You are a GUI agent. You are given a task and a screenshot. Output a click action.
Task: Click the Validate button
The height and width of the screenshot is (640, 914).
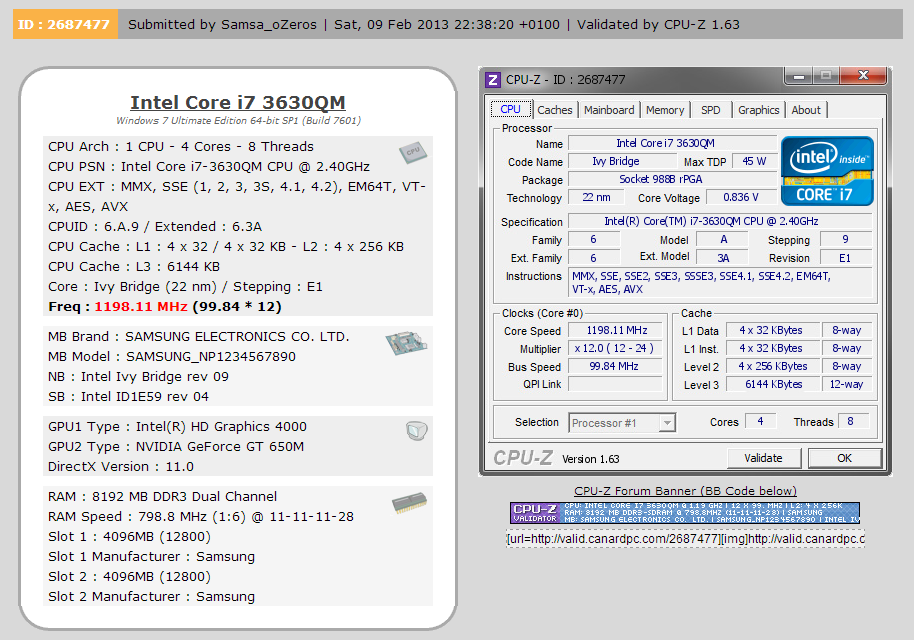(x=764, y=458)
